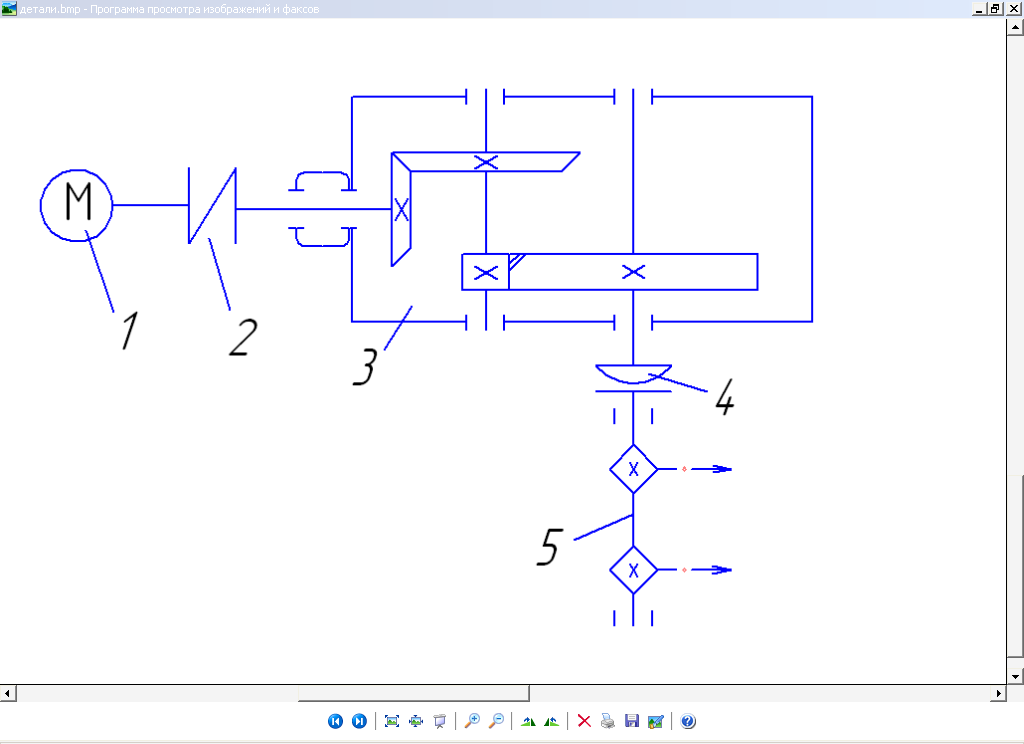Open image for editing
Image resolution: width=1024 pixels, height=744 pixels.
(x=655, y=721)
